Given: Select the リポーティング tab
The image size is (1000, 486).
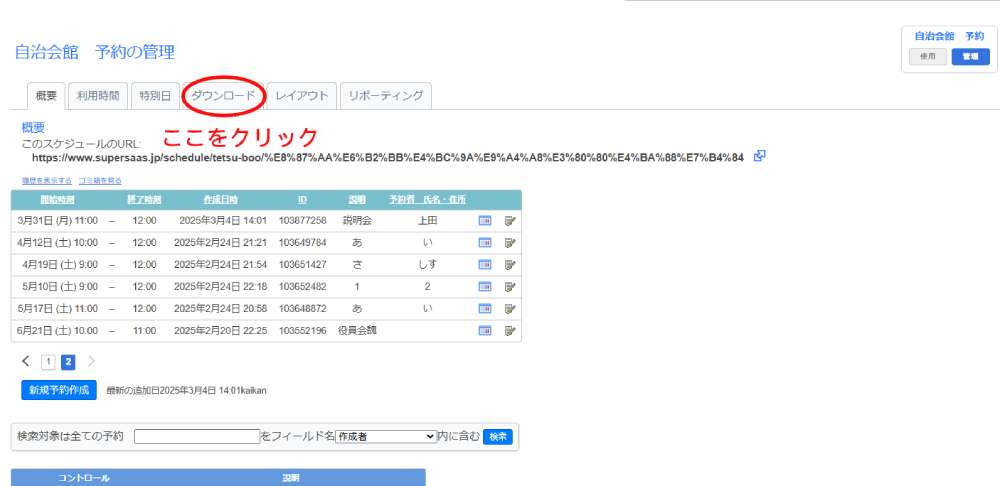Looking at the screenshot, I should [385, 96].
